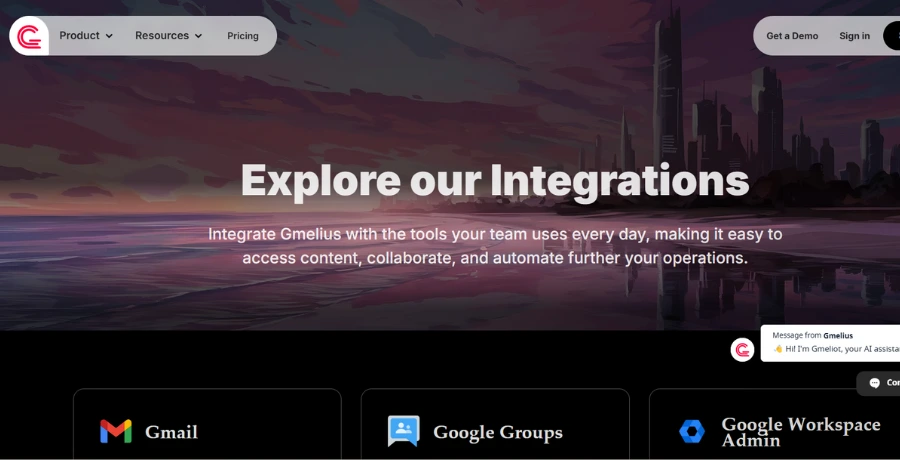The height and width of the screenshot is (460, 900).
Task: Click the Resources chevron arrow
Action: pos(199,36)
